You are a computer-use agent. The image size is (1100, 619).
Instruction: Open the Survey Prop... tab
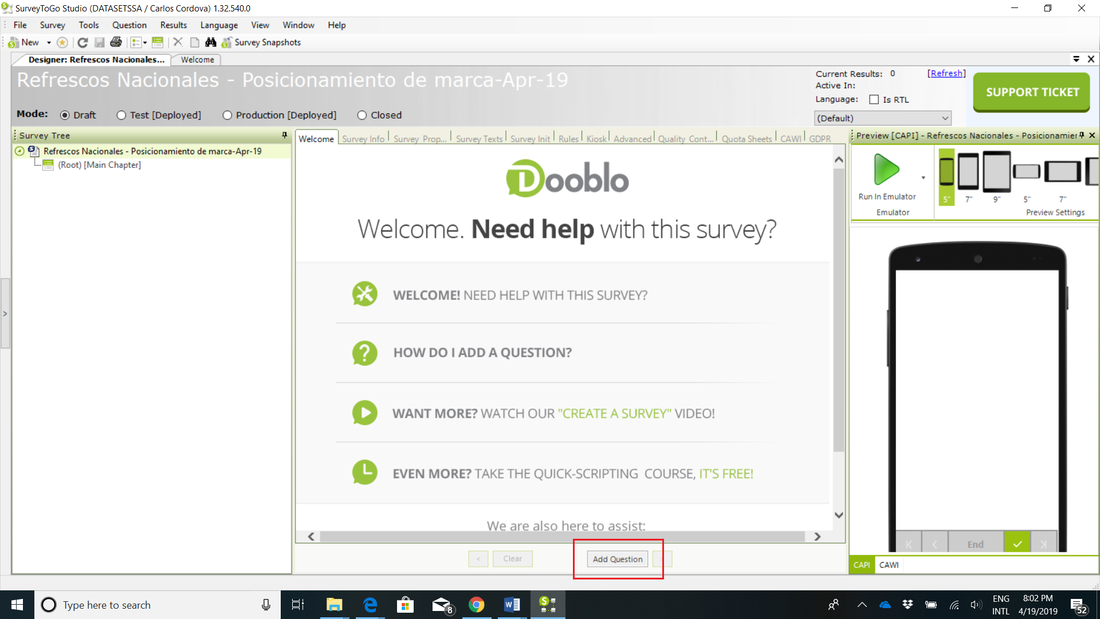[x=420, y=138]
